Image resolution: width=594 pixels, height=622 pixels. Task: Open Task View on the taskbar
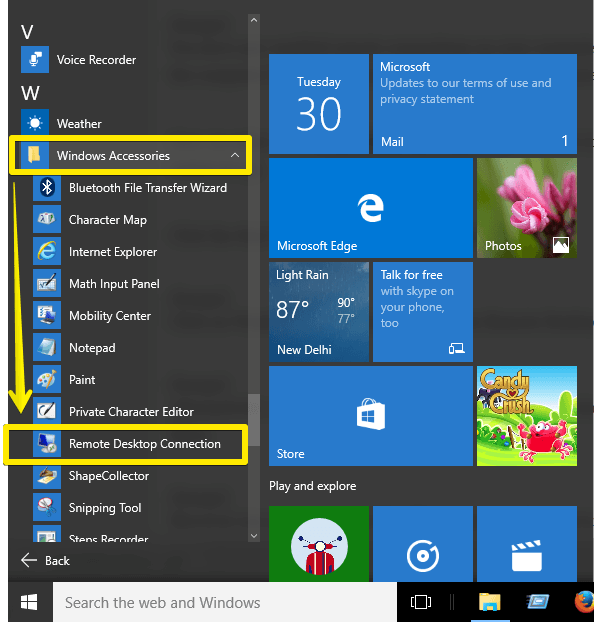pyautogui.click(x=421, y=602)
